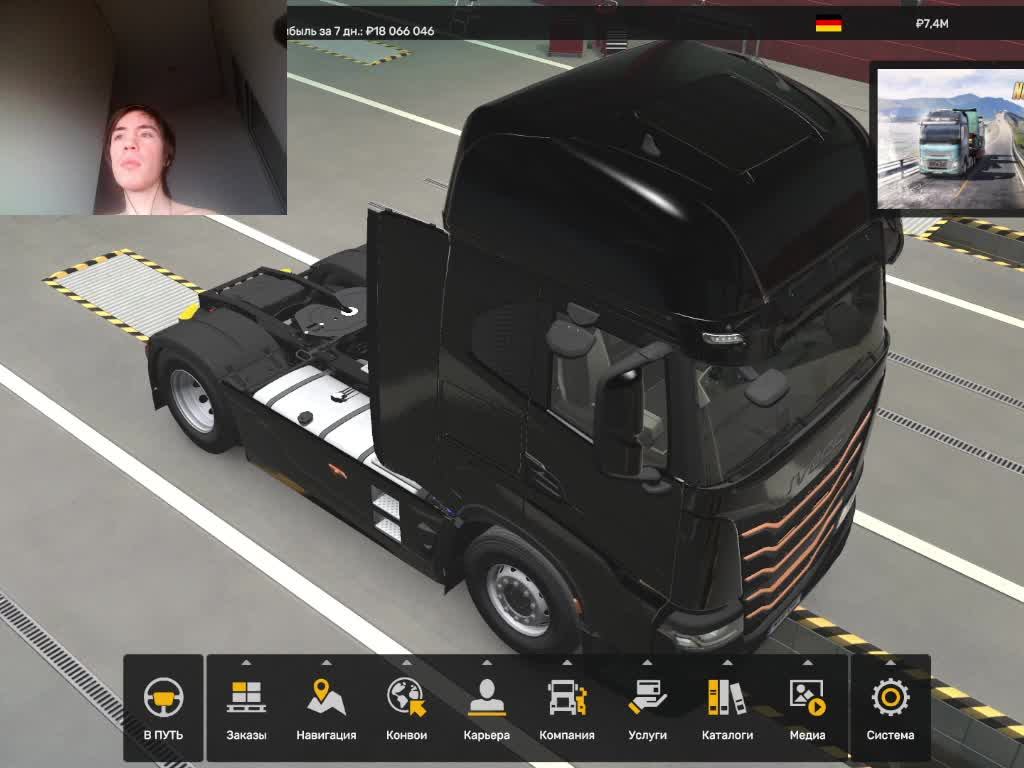1024x768 pixels.
Task: Expand arrow above Компания
Action: pos(567,662)
